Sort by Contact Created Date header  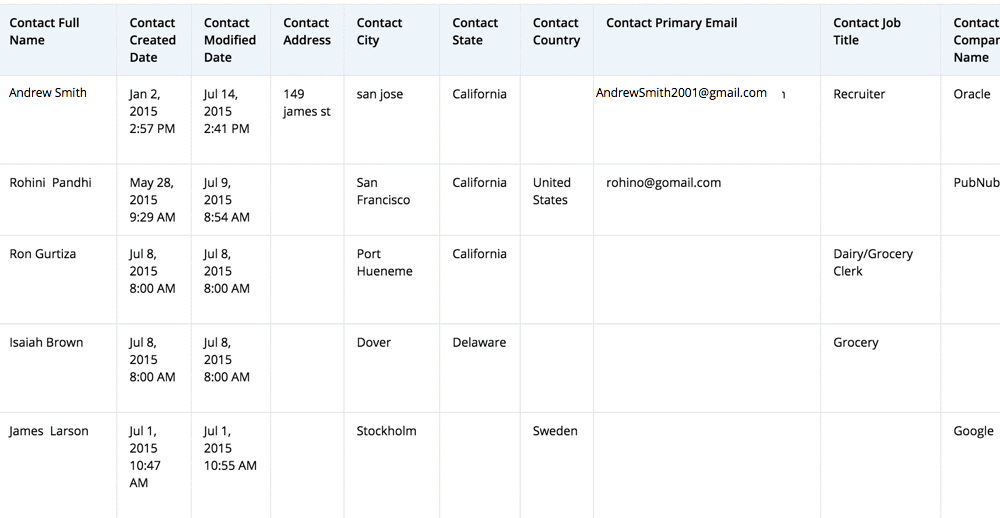(x=152, y=40)
